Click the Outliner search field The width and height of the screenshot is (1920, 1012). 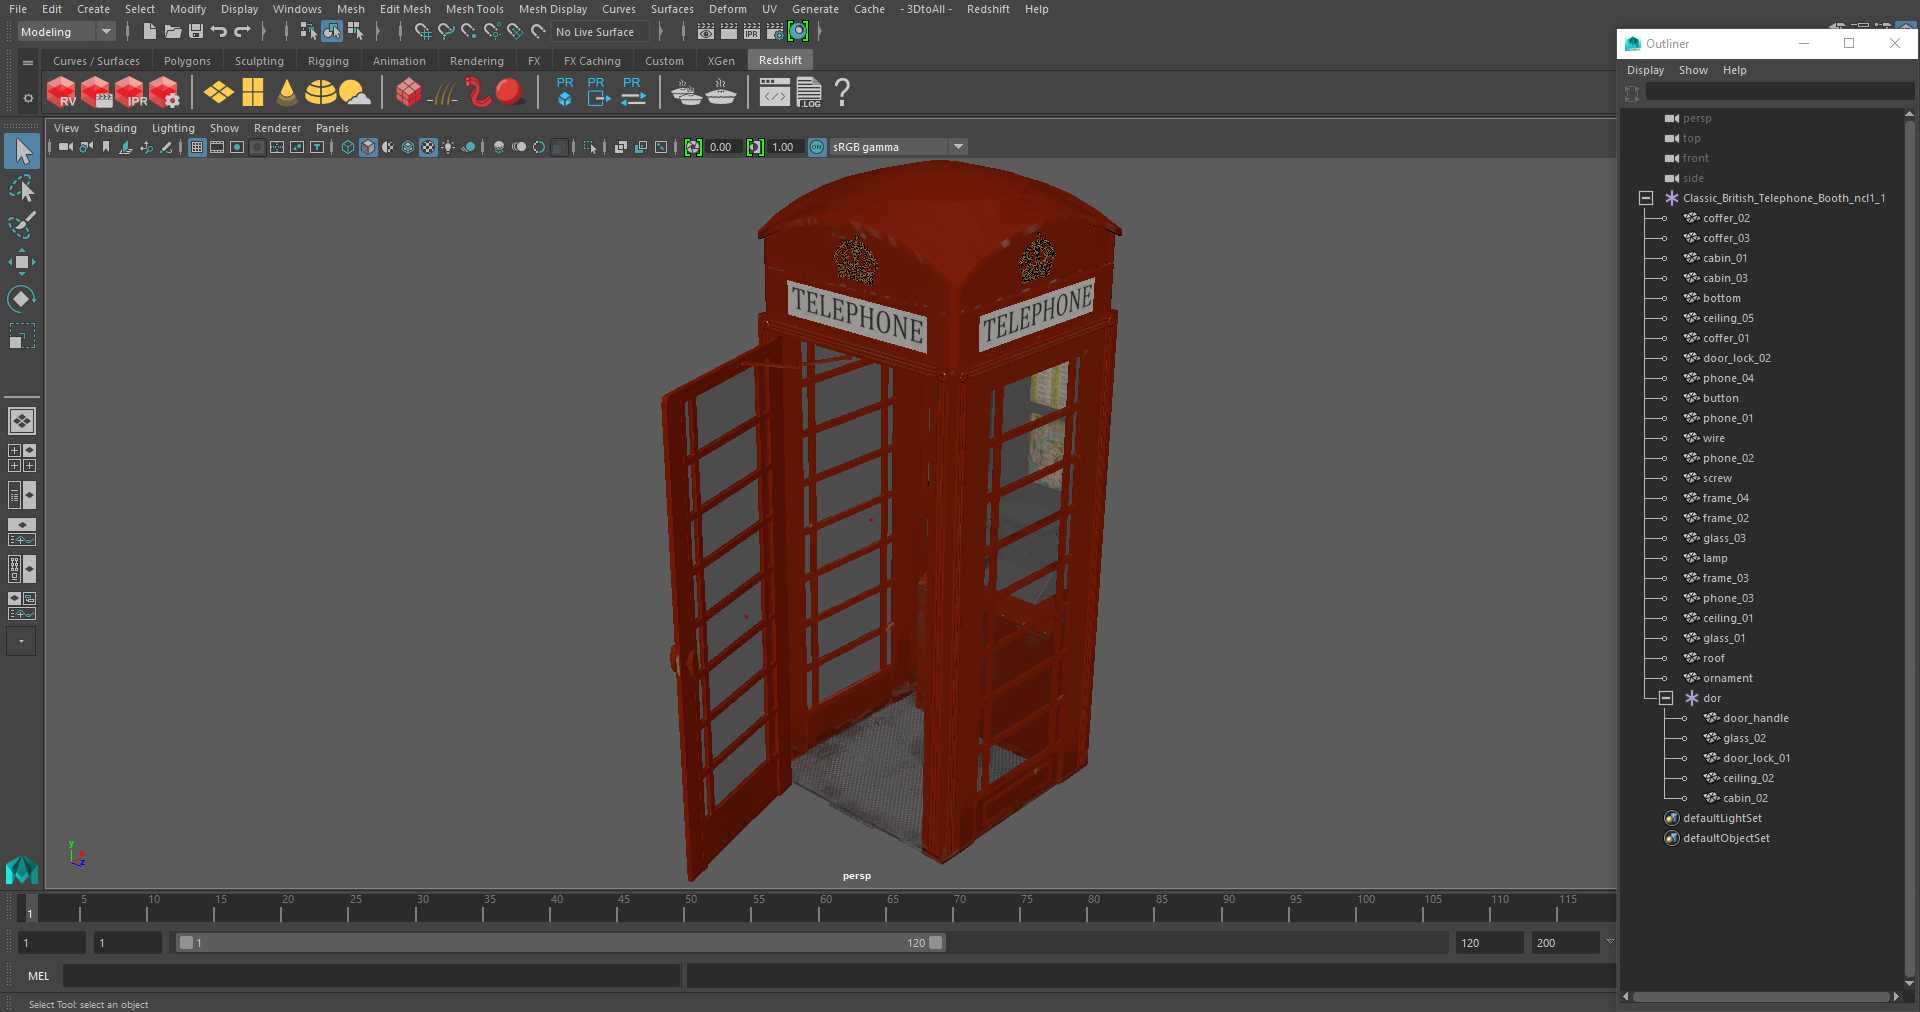click(x=1779, y=92)
